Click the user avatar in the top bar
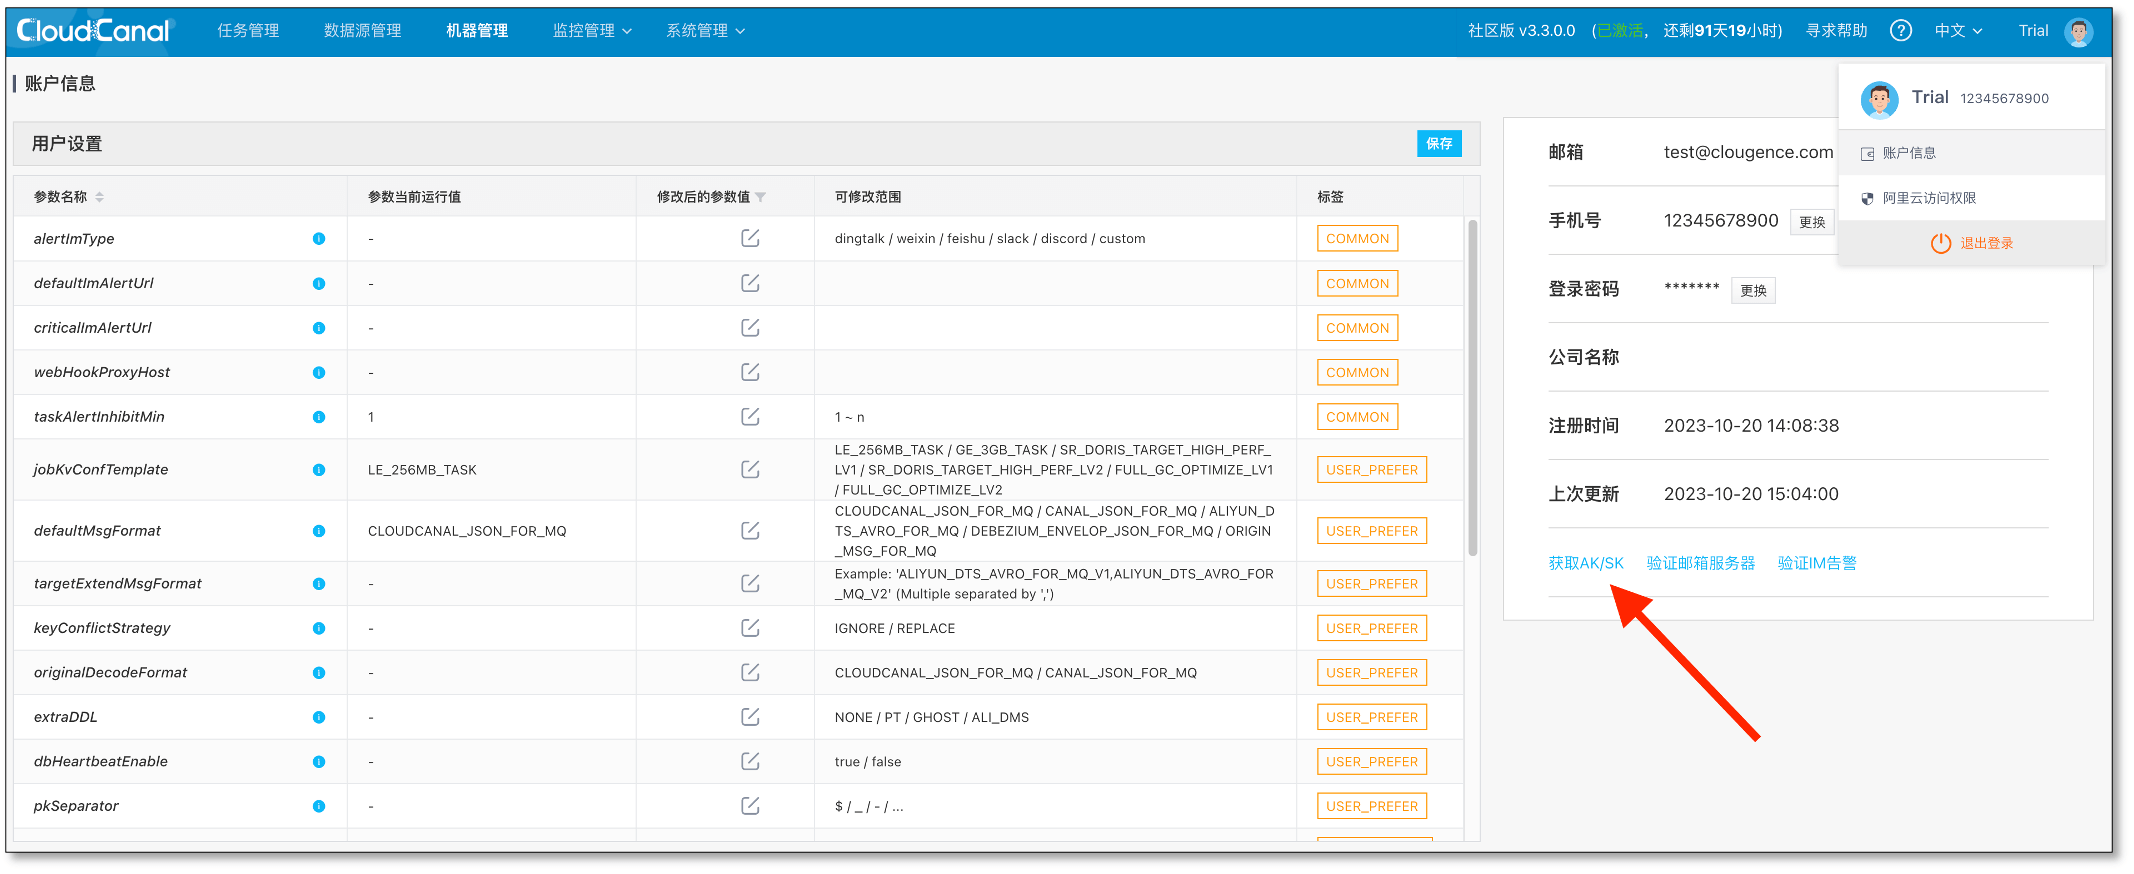Screen dimensions: 2134x874 click(2079, 32)
